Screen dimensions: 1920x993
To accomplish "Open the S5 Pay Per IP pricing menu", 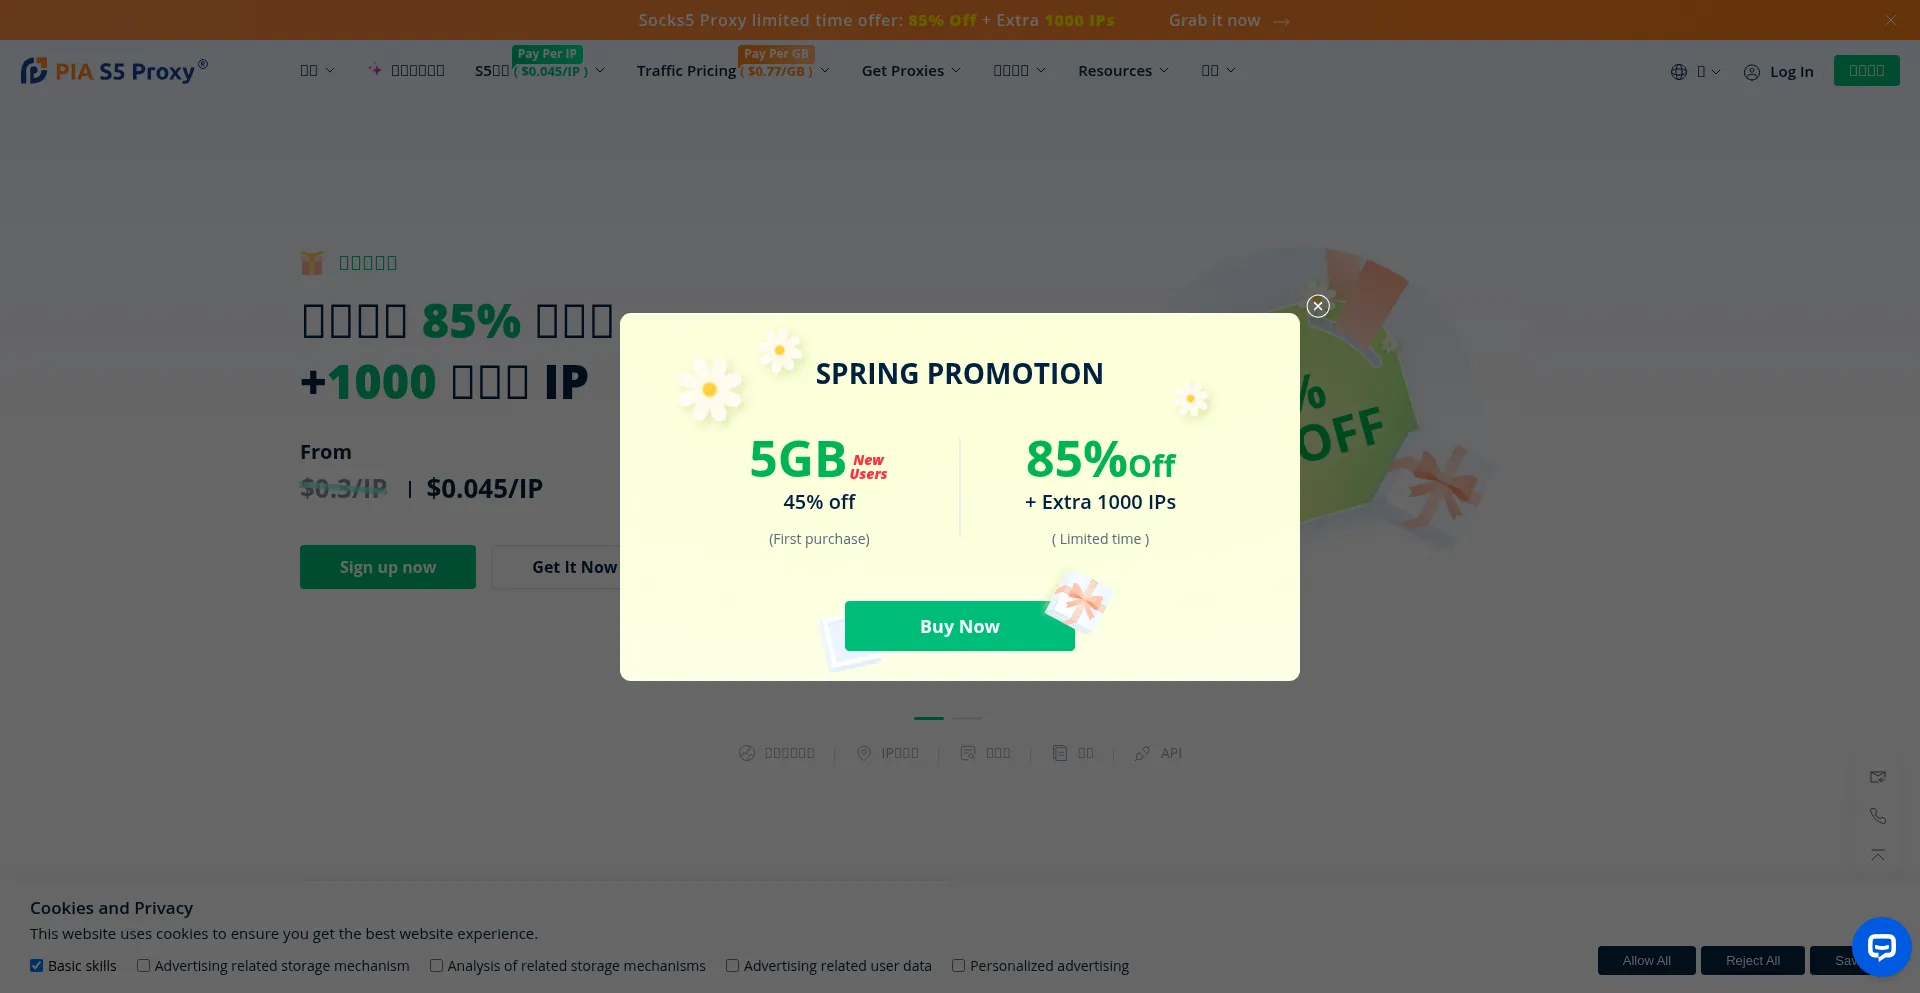I will 539,71.
